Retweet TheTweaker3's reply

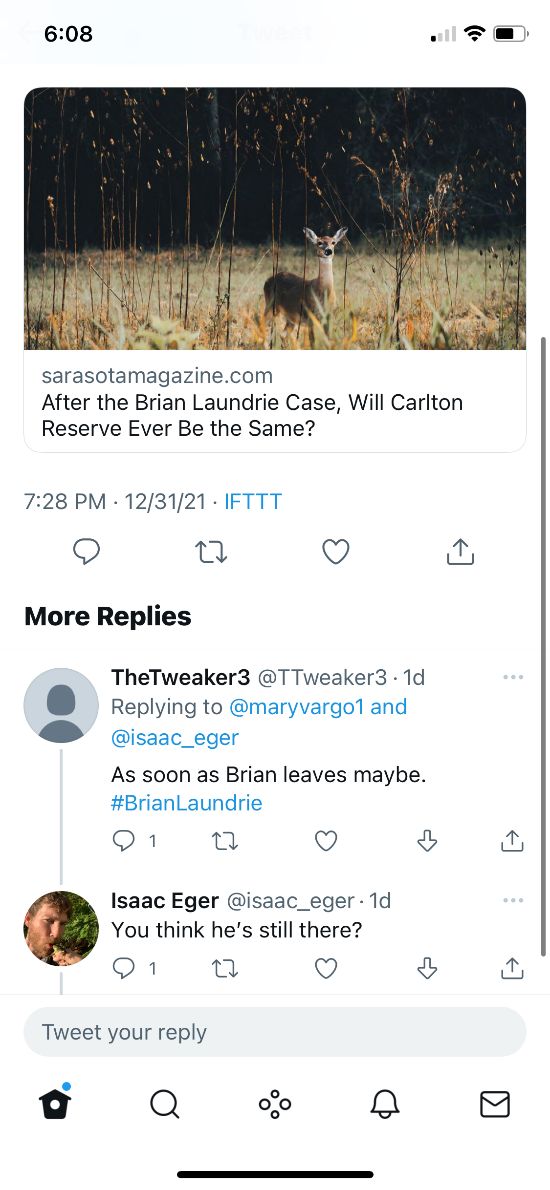[x=225, y=841]
